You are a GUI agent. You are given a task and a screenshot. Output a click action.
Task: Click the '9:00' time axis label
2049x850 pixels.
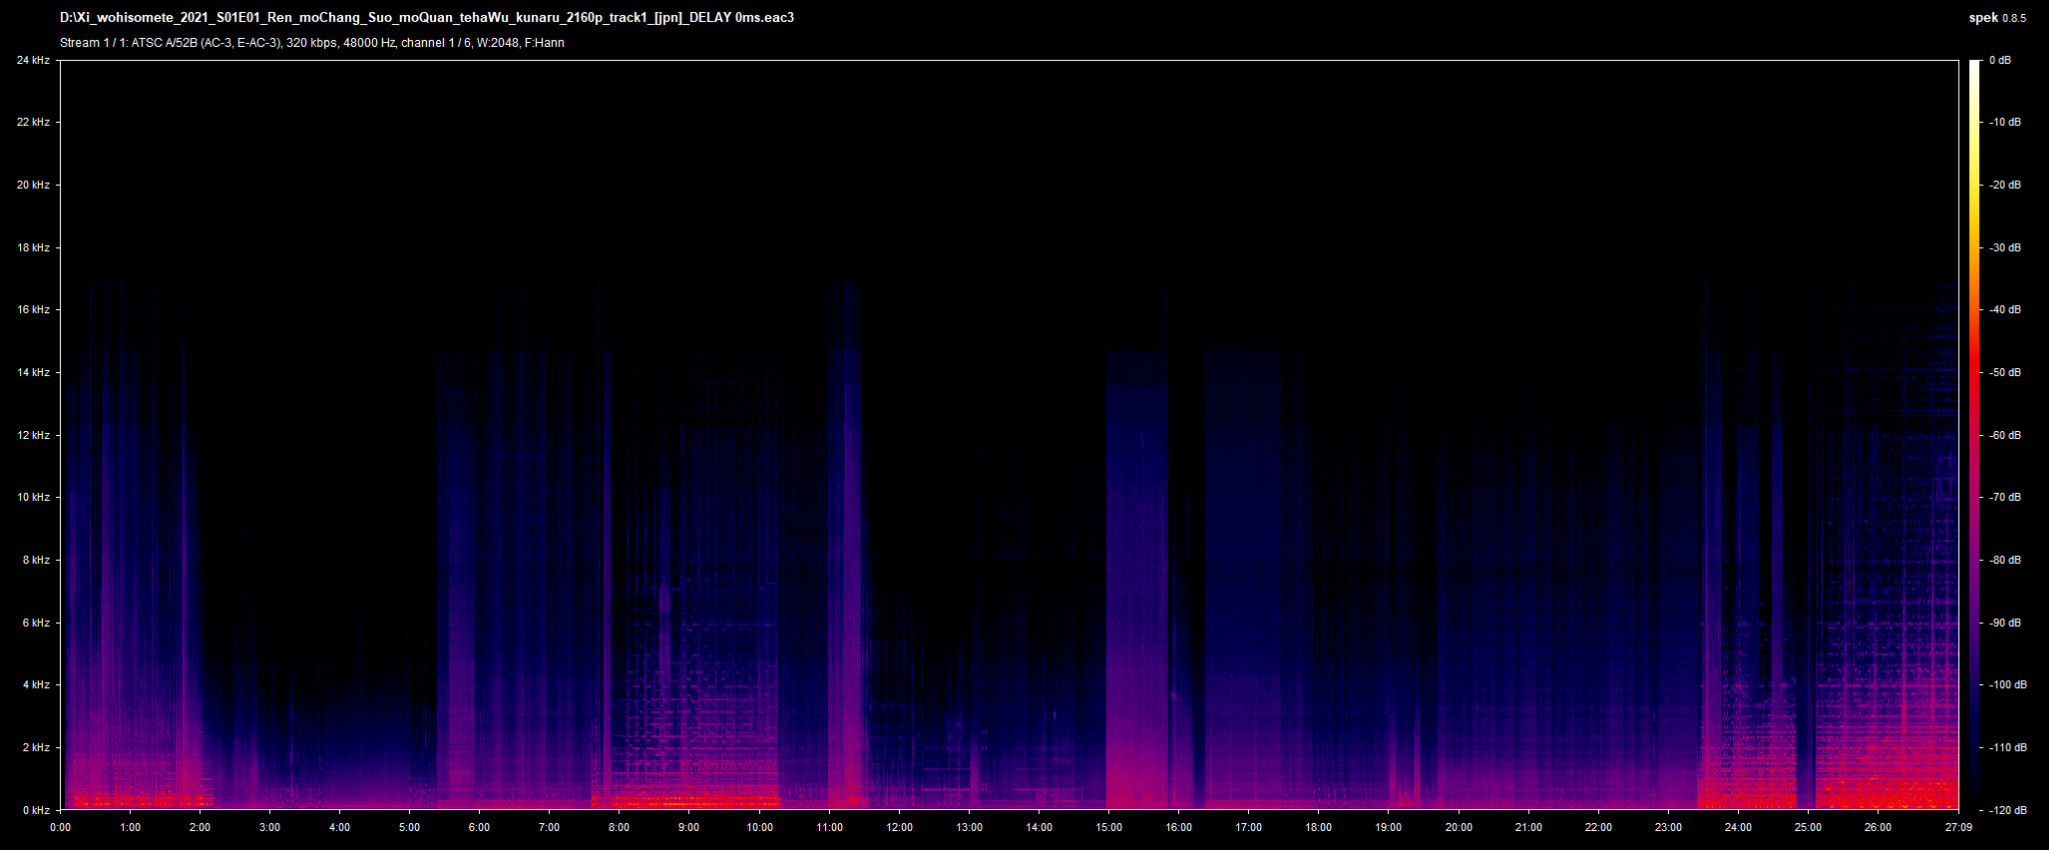pyautogui.click(x=689, y=827)
